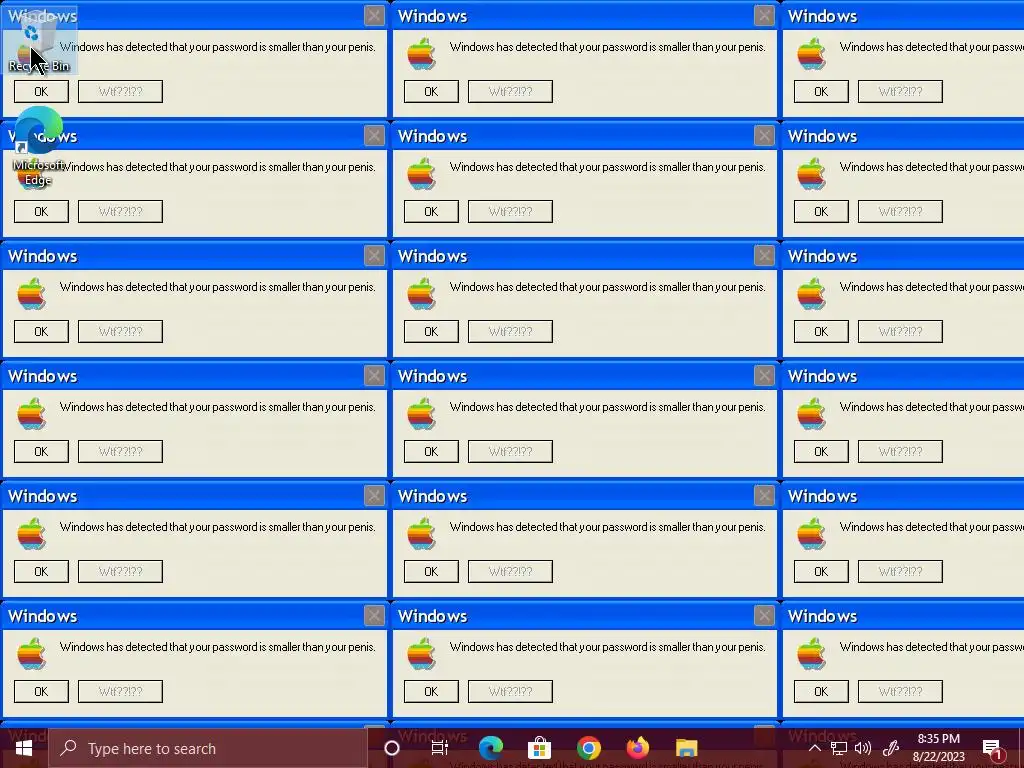
Task: Open the notification center with 1 badge
Action: (993, 749)
